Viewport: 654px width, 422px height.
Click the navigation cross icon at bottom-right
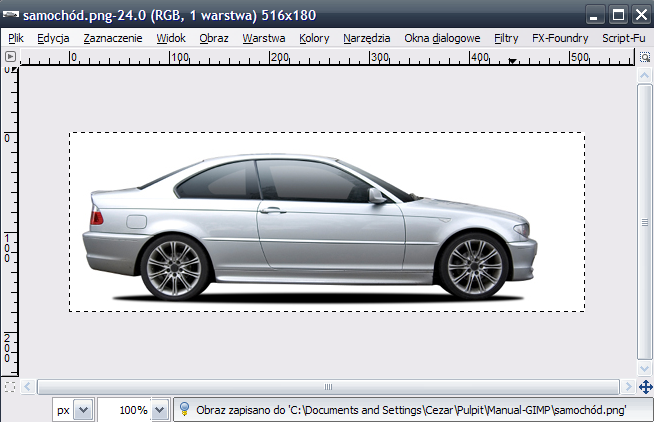pyautogui.click(x=645, y=386)
